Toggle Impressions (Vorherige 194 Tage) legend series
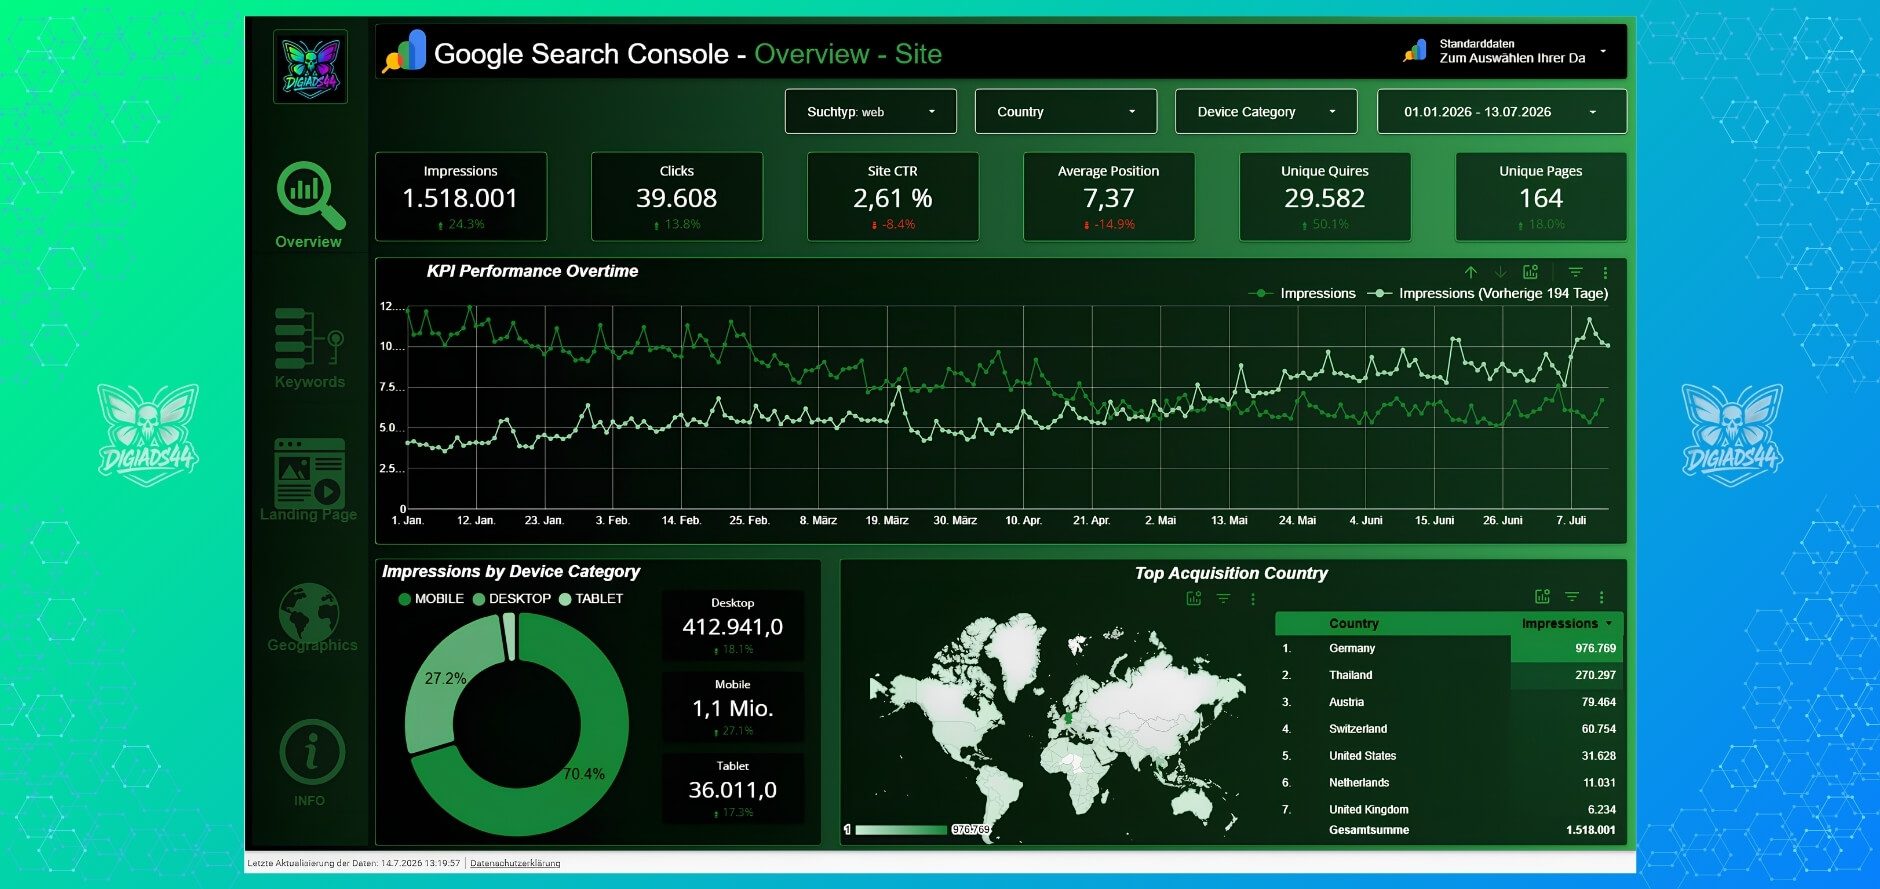This screenshot has height=889, width=1880. (x=1488, y=293)
